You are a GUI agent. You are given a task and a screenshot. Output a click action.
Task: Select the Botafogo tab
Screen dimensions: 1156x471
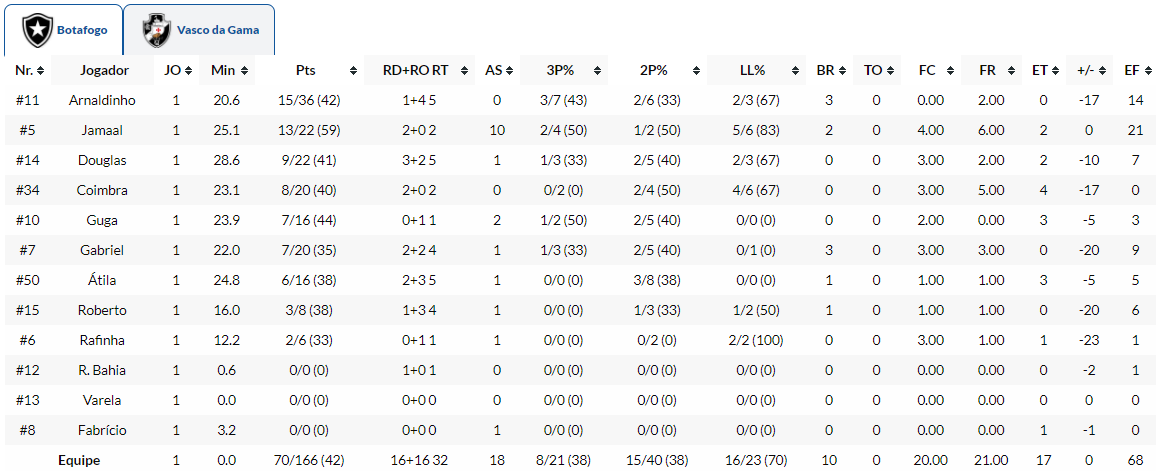[x=82, y=30]
